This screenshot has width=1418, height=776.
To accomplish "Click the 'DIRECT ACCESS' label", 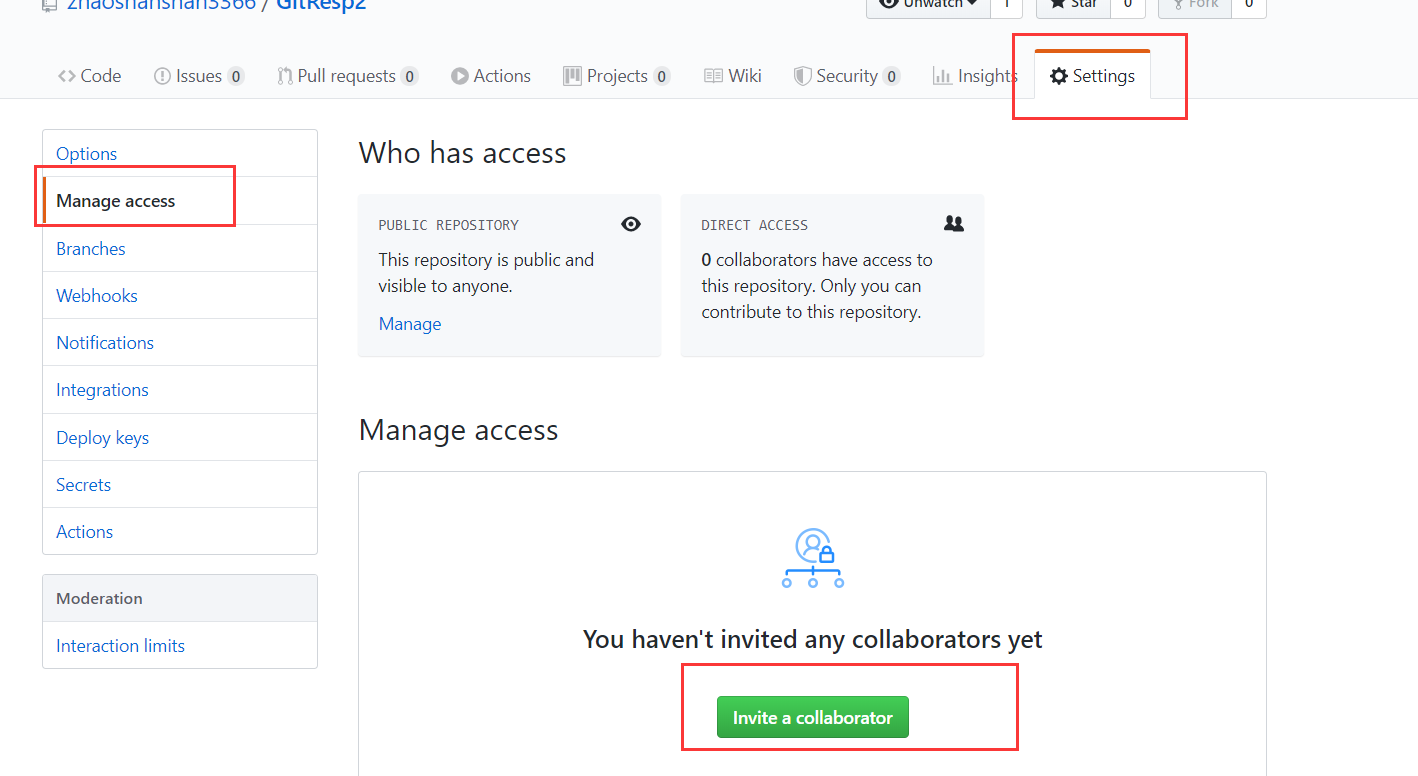I will [755, 225].
